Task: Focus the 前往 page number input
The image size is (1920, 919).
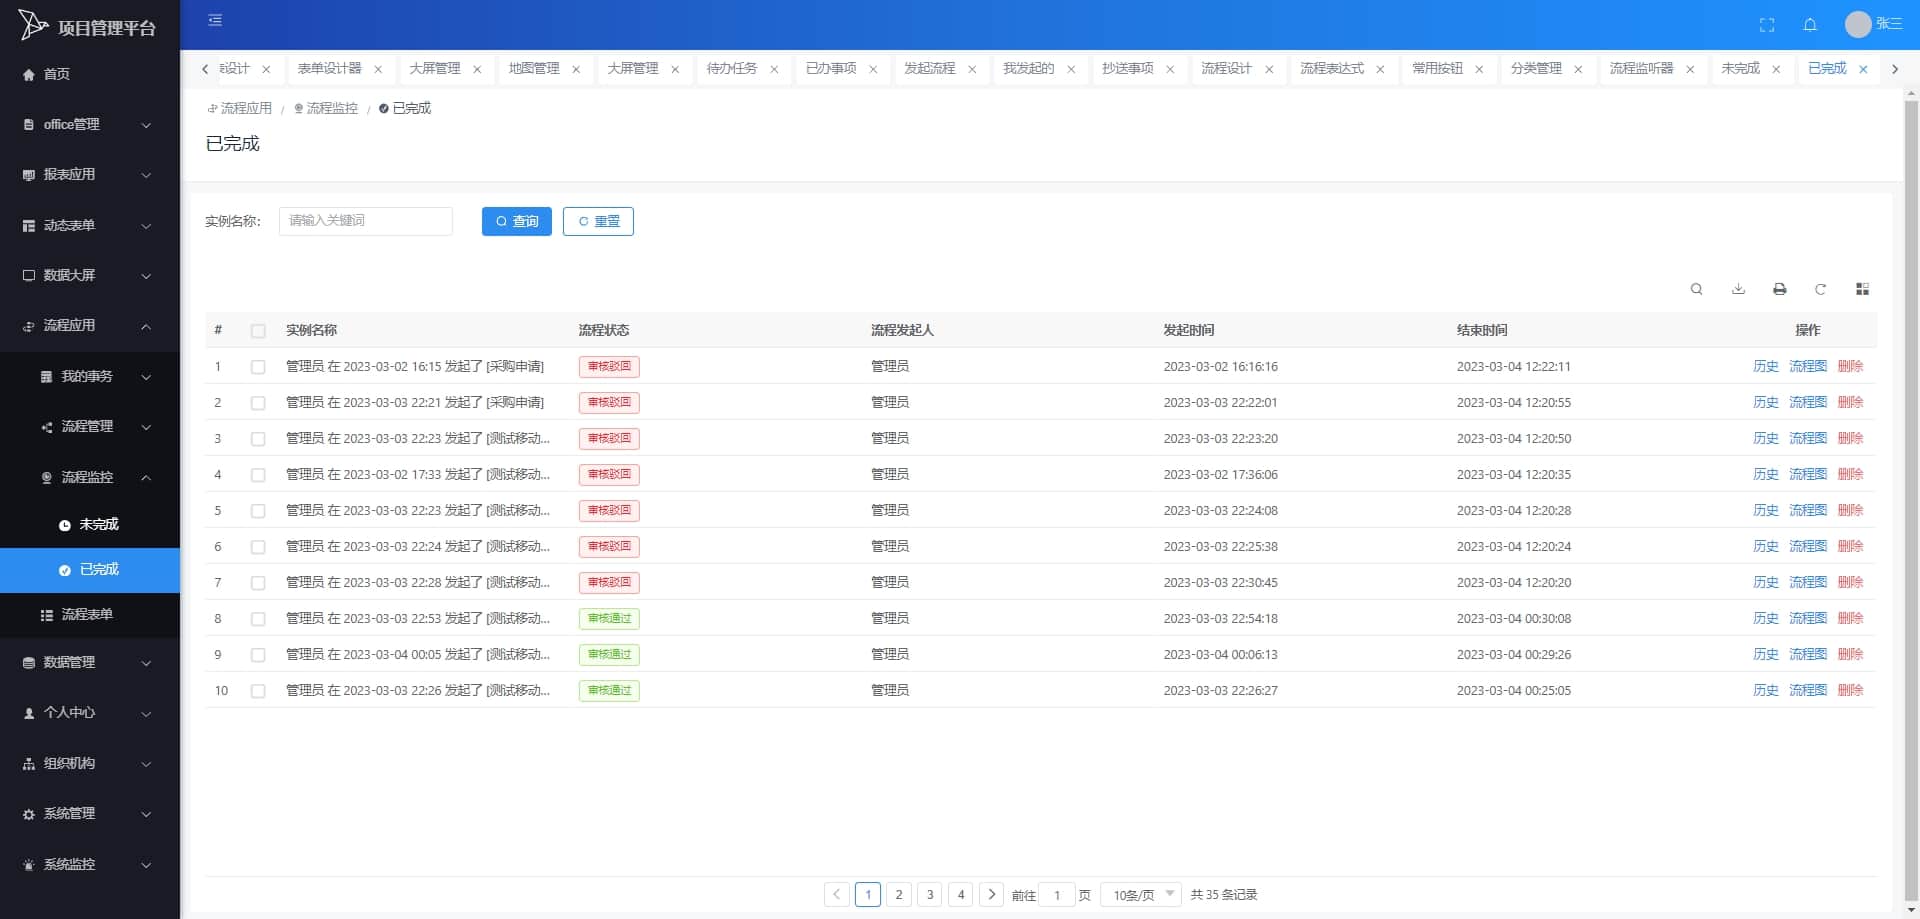Action: 1057,895
